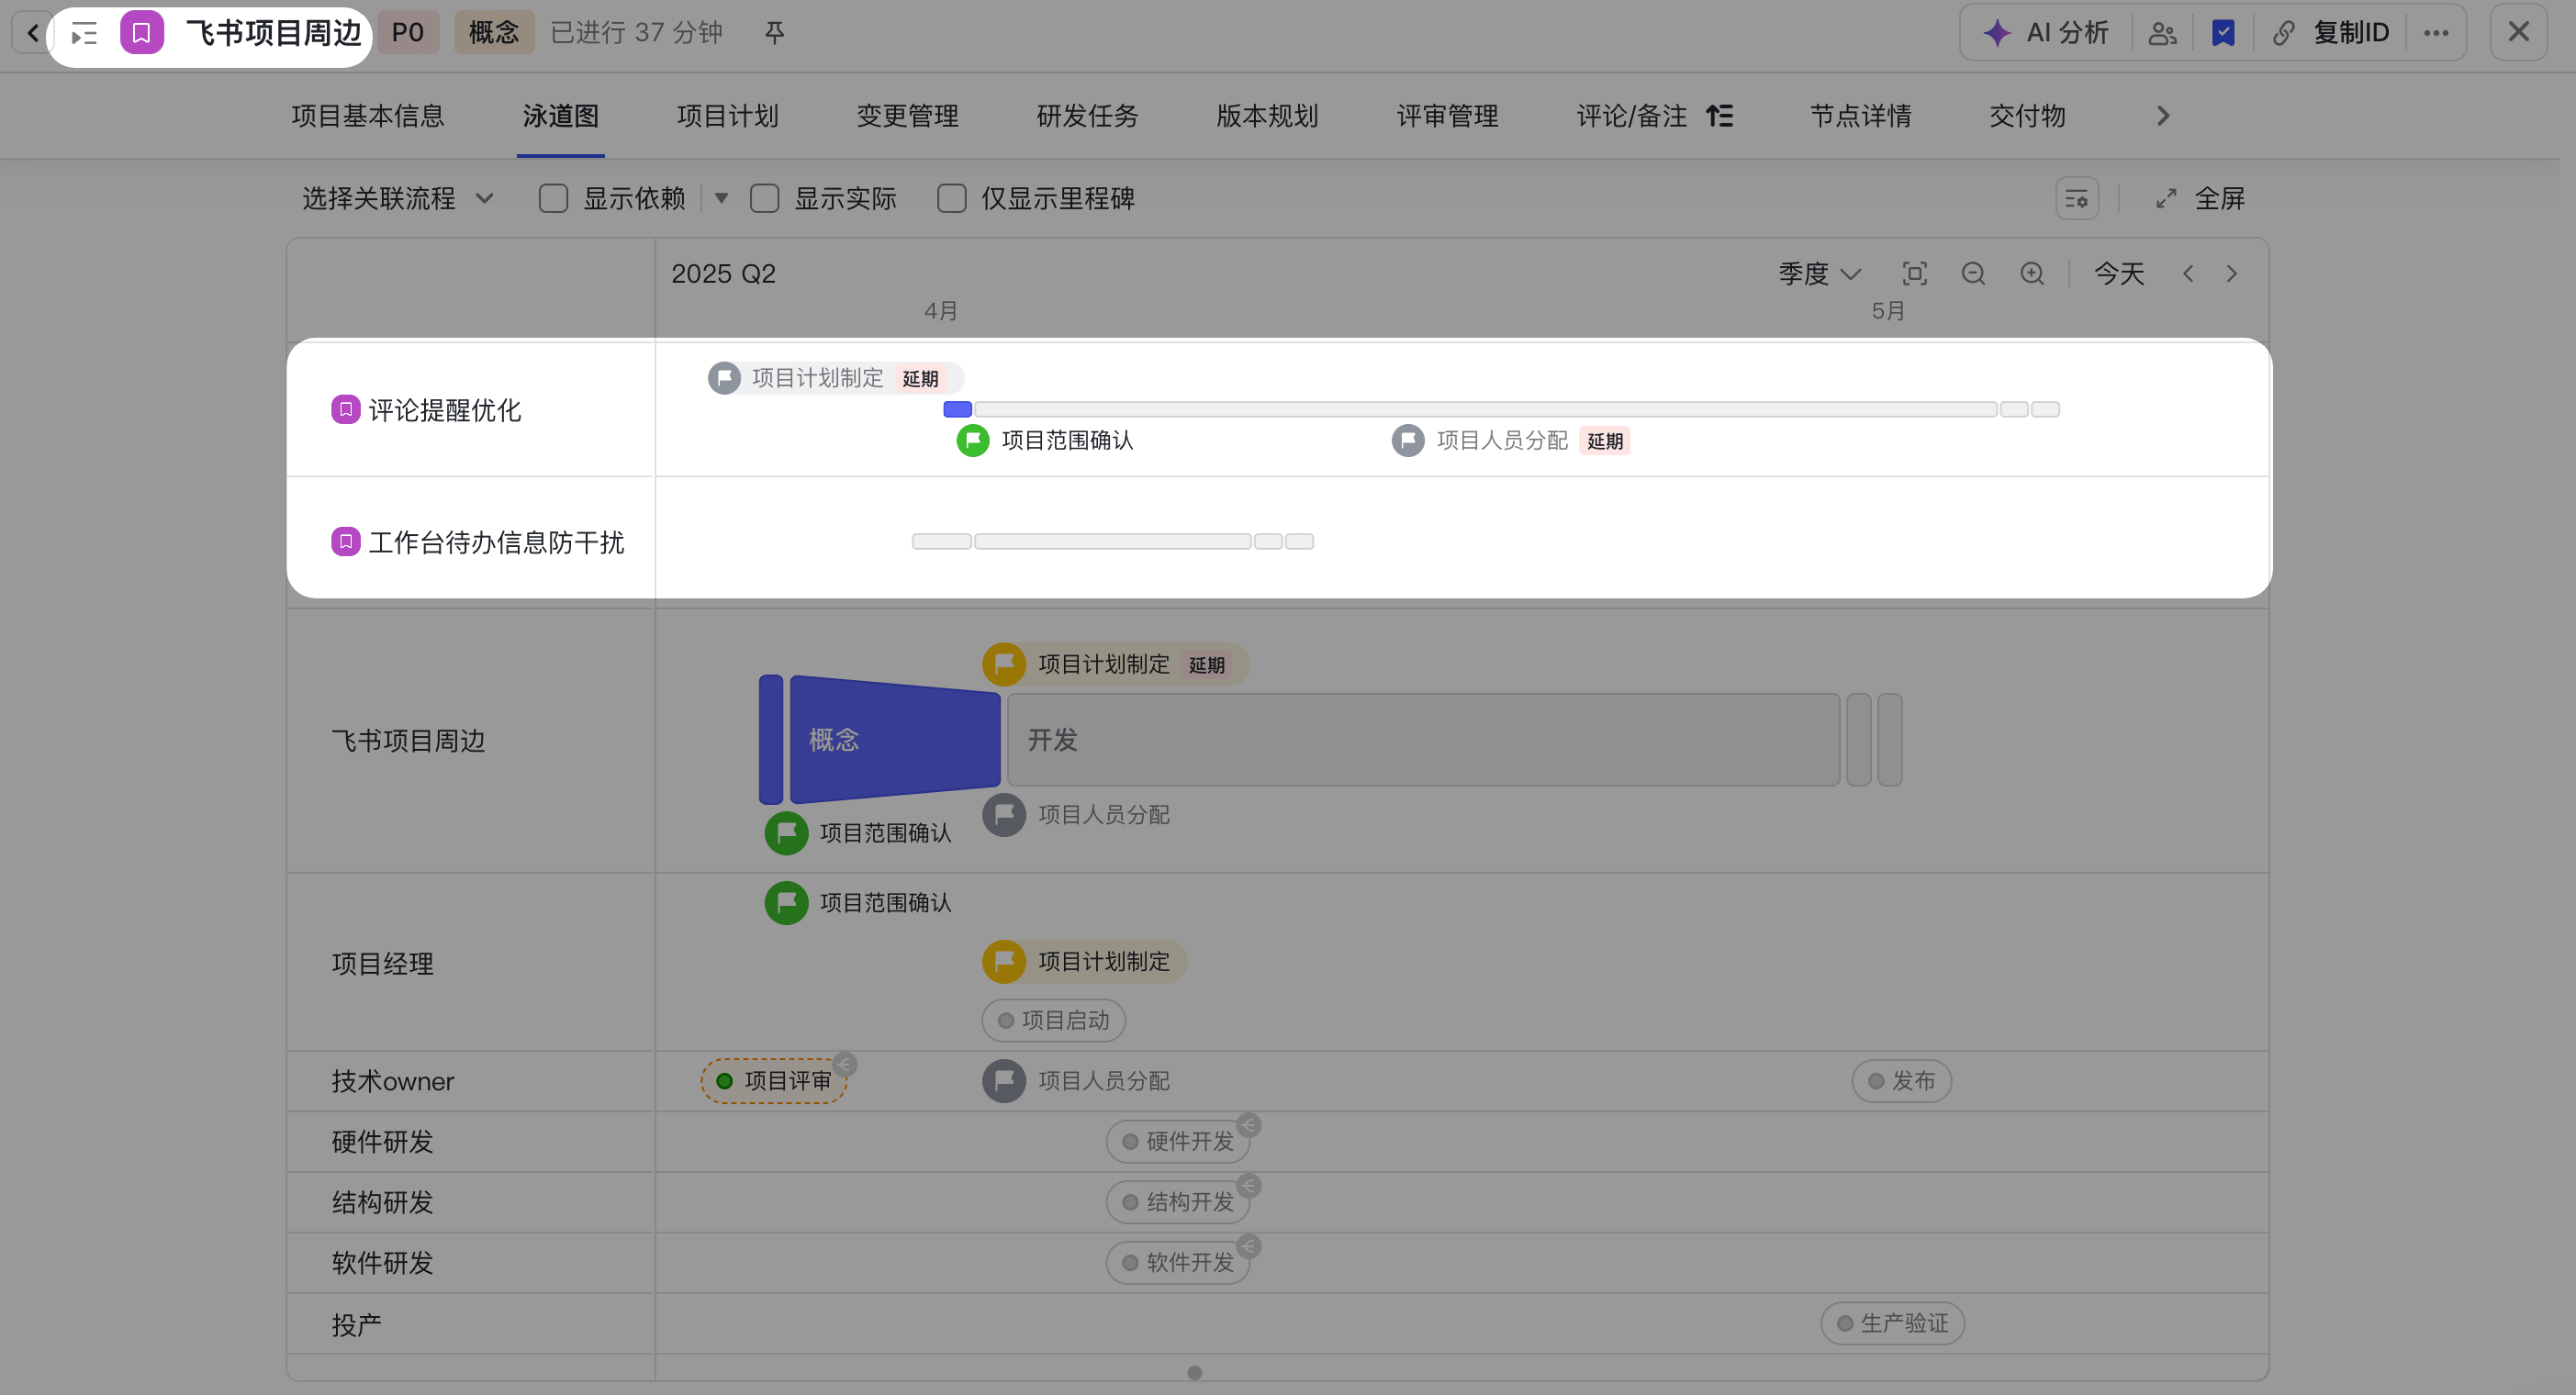Tick the 显示实际 checkbox
This screenshot has height=1395, width=2576.
[764, 199]
